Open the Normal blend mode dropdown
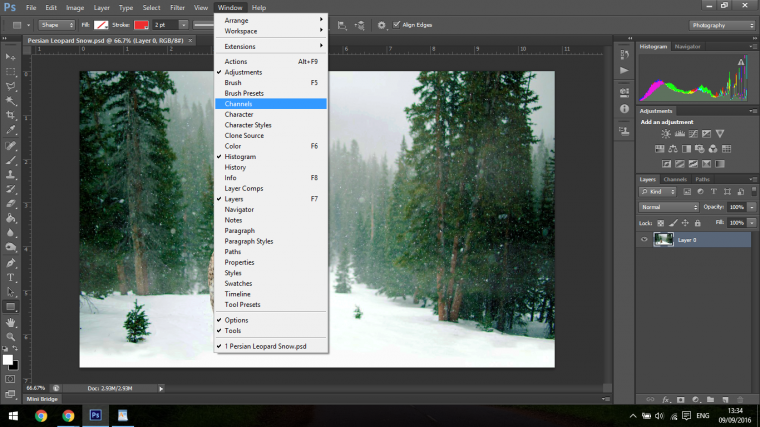The height and width of the screenshot is (427, 760). click(x=668, y=207)
